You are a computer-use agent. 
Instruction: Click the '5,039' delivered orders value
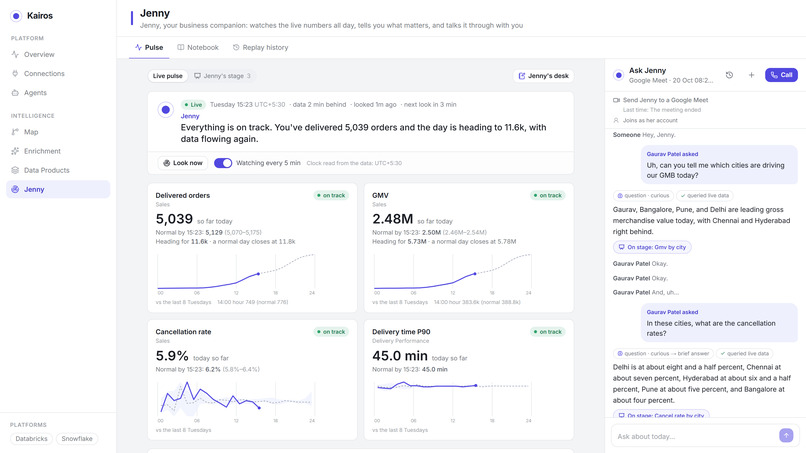(174, 219)
